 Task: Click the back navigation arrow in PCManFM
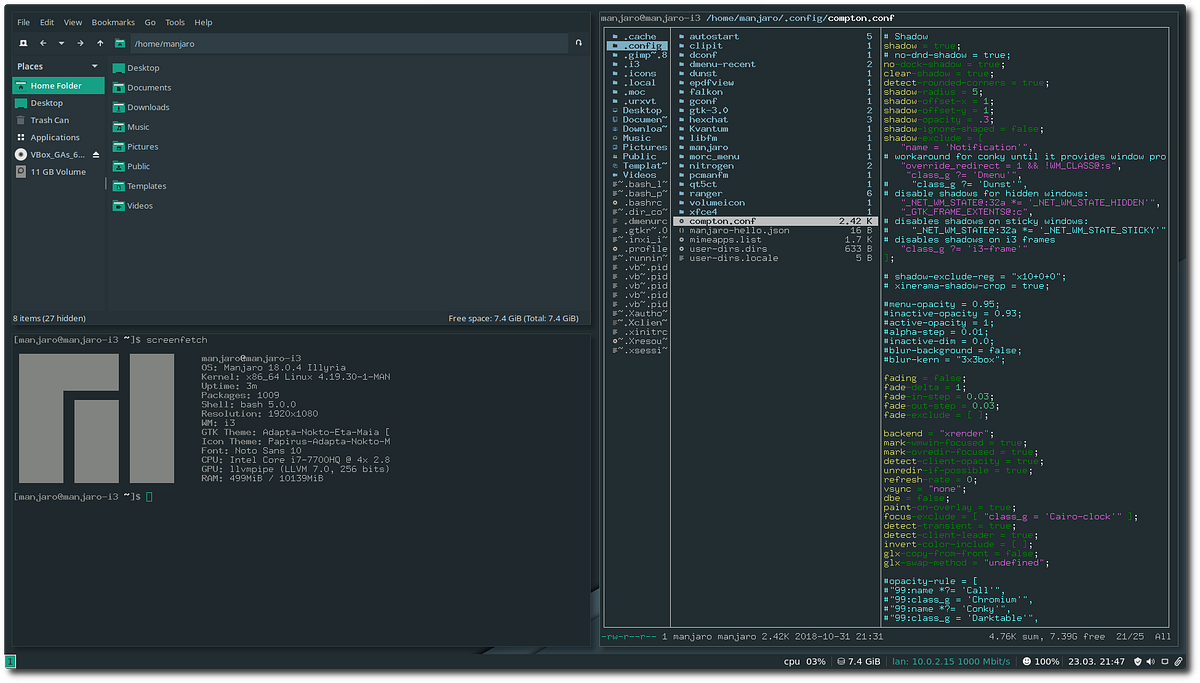[x=43, y=43]
